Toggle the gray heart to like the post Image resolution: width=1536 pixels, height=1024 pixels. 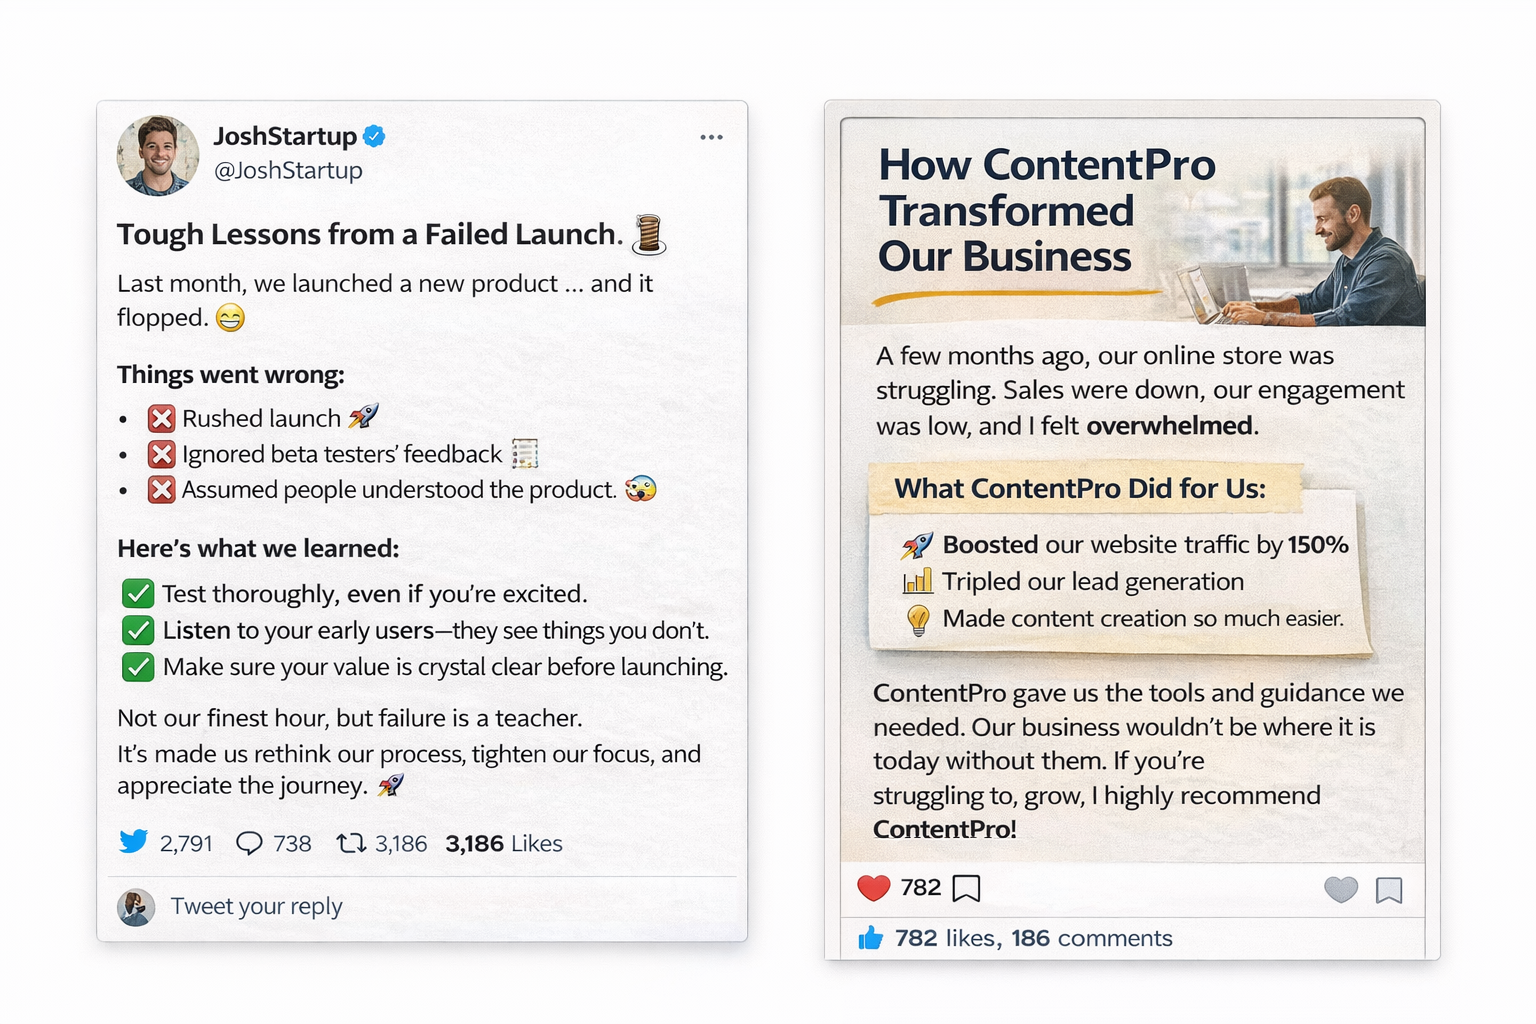click(1340, 889)
